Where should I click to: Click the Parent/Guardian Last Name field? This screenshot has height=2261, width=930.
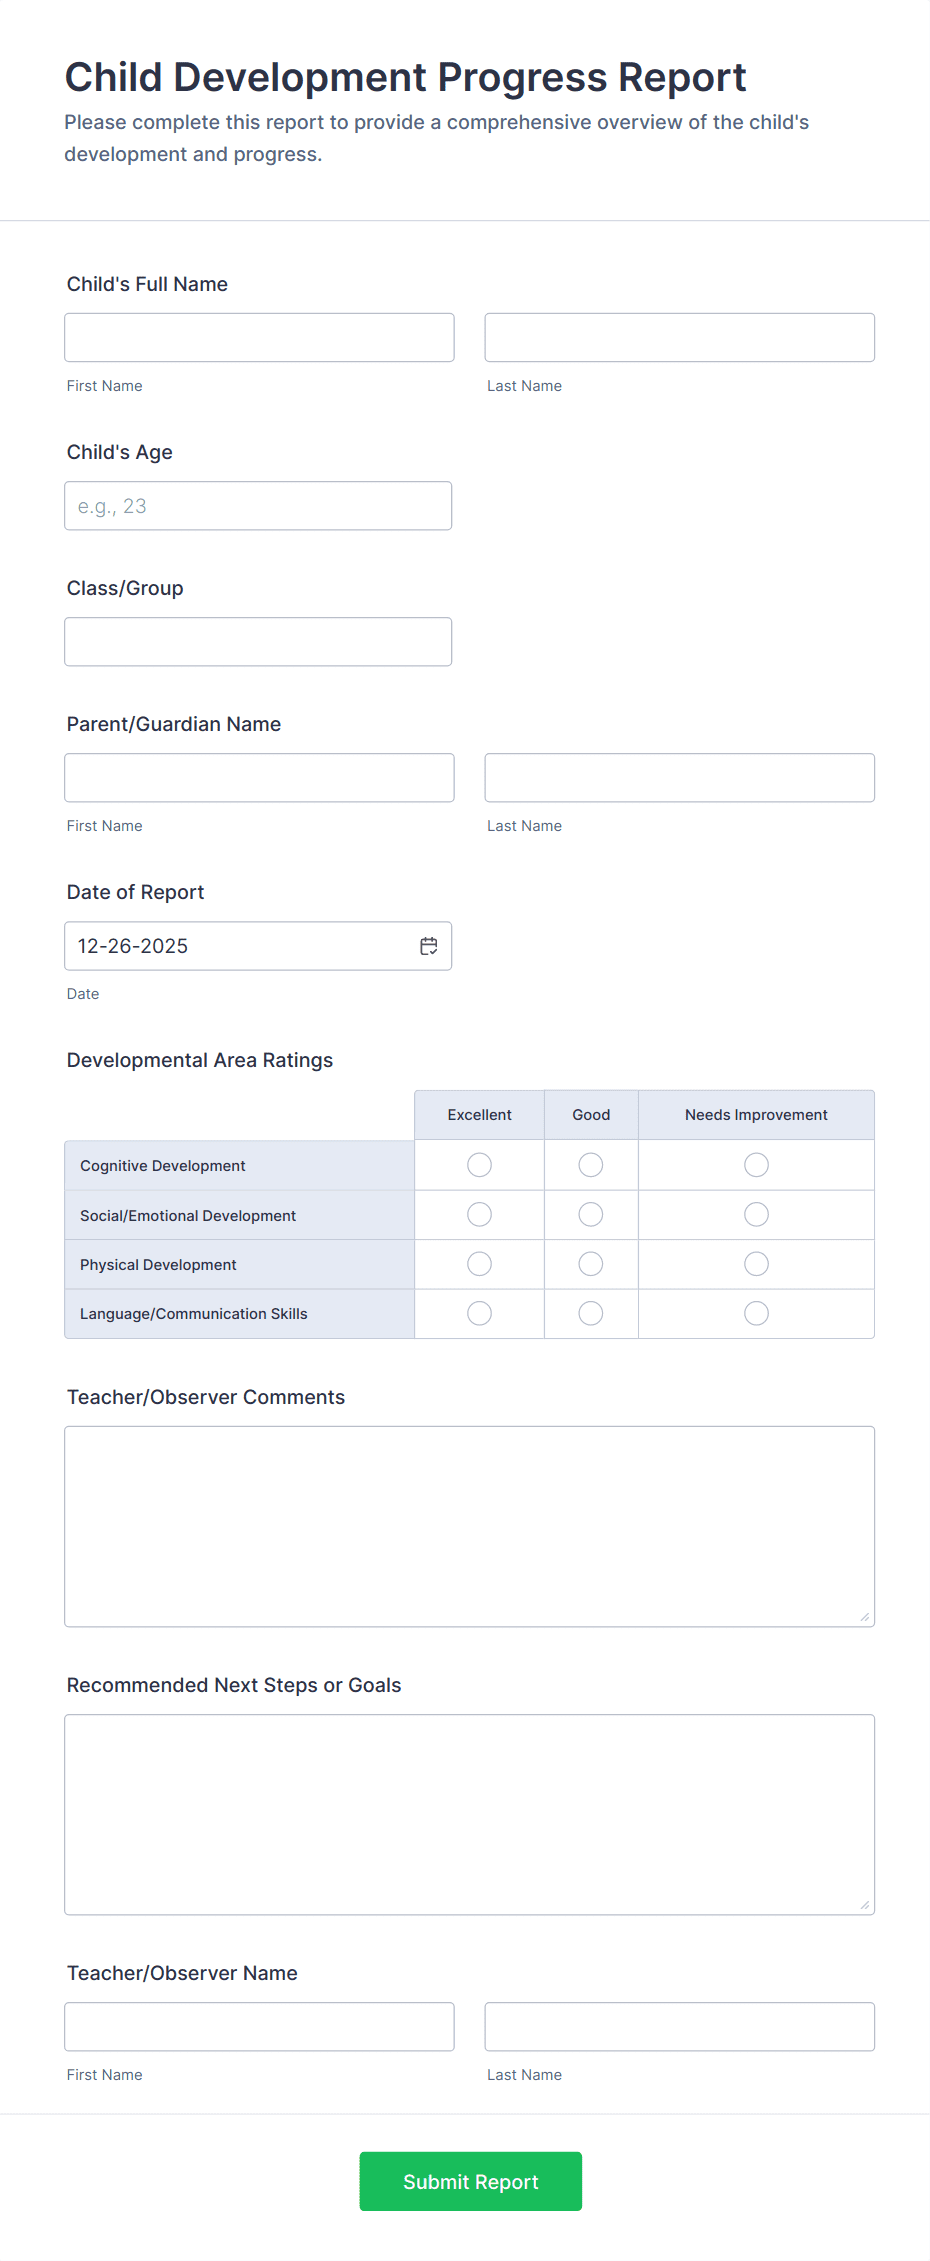[x=679, y=777]
